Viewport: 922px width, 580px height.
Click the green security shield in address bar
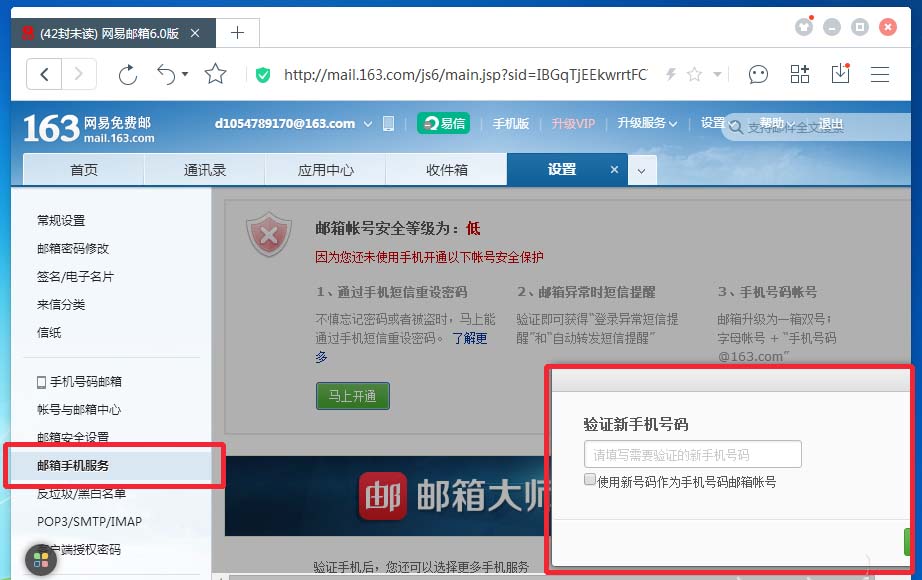coord(262,74)
